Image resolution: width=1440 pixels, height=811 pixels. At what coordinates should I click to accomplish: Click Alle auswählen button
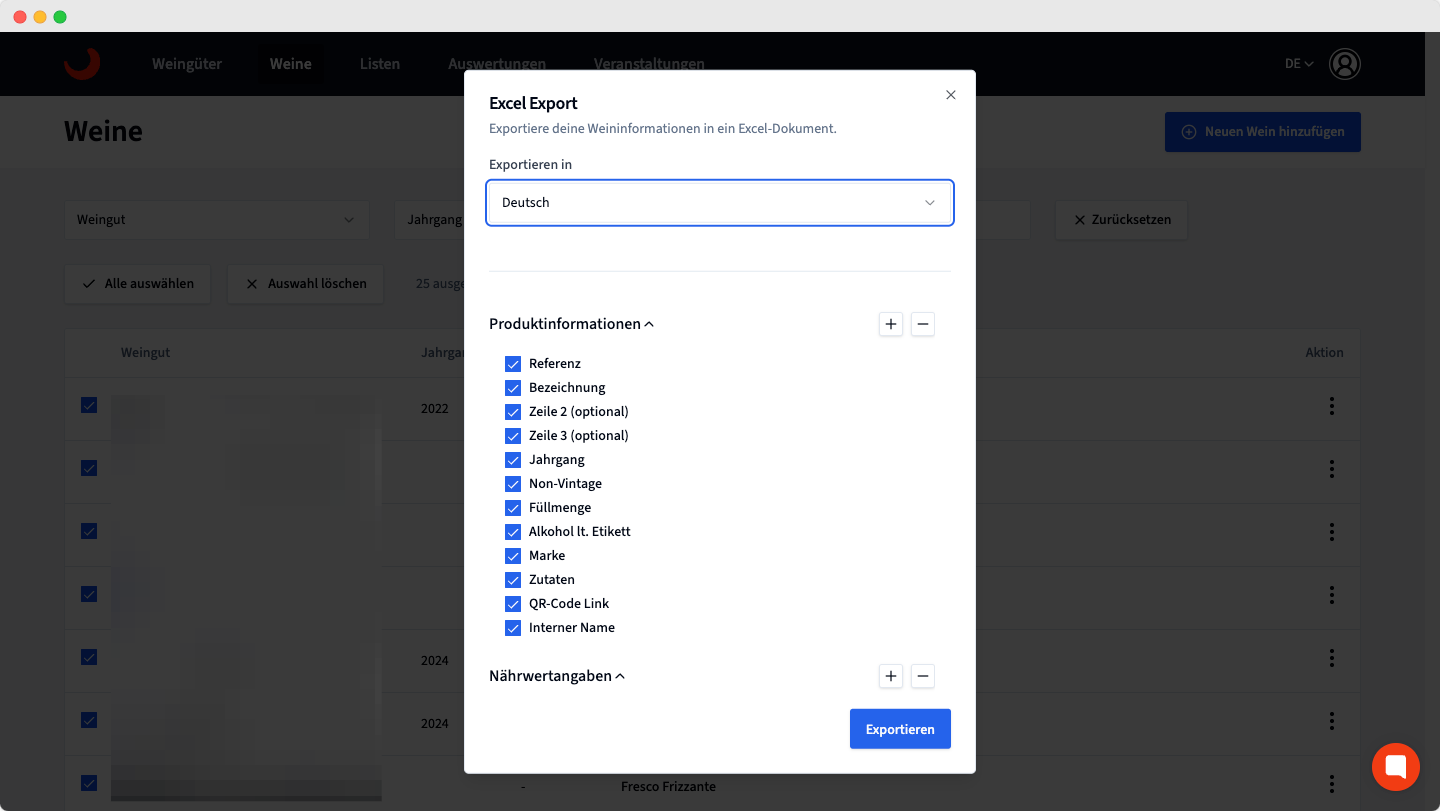[x=139, y=284]
